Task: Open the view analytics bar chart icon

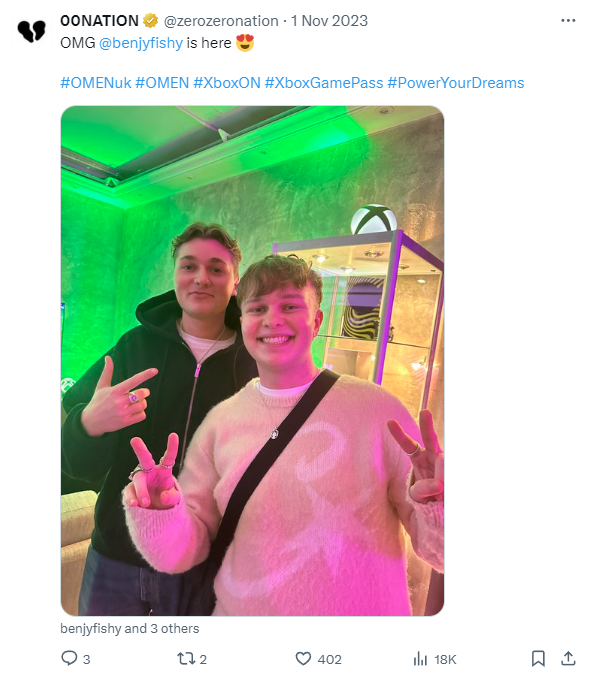Action: [420, 658]
